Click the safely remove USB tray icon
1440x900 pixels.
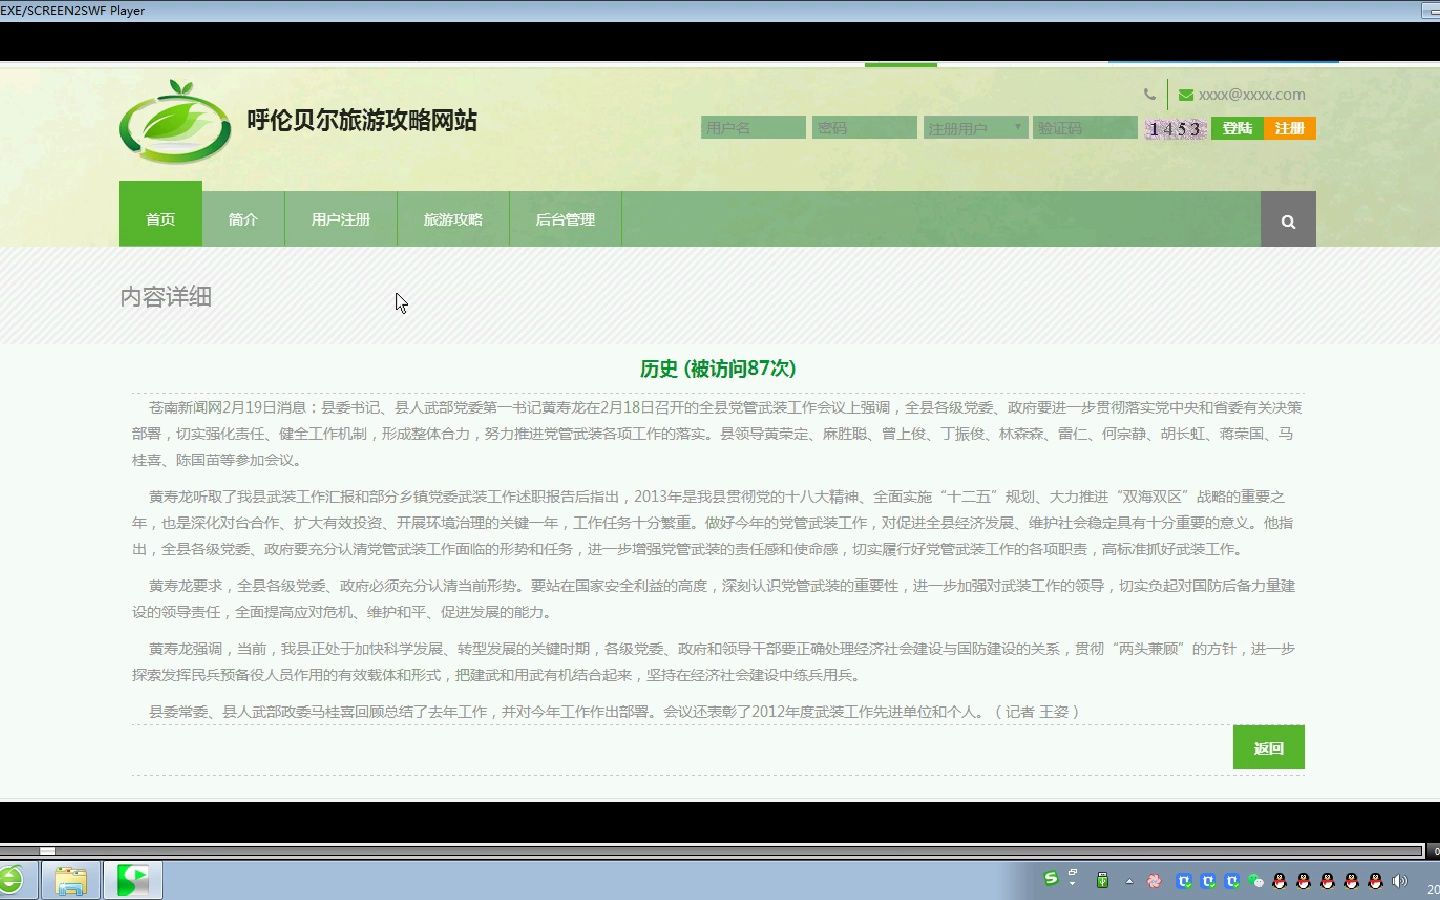[x=1102, y=880]
